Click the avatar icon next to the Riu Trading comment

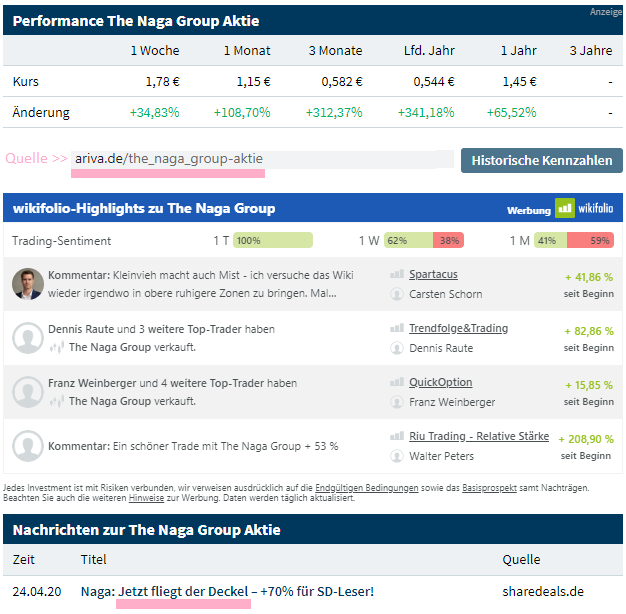click(28, 446)
